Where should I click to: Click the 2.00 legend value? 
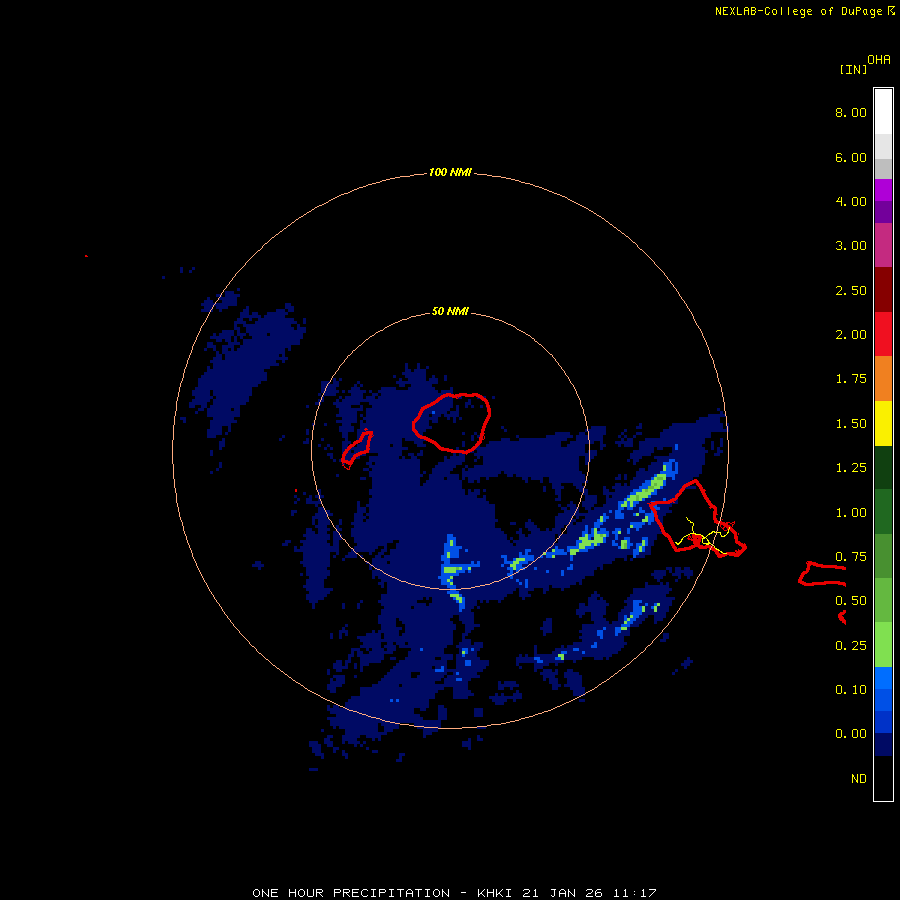point(851,335)
